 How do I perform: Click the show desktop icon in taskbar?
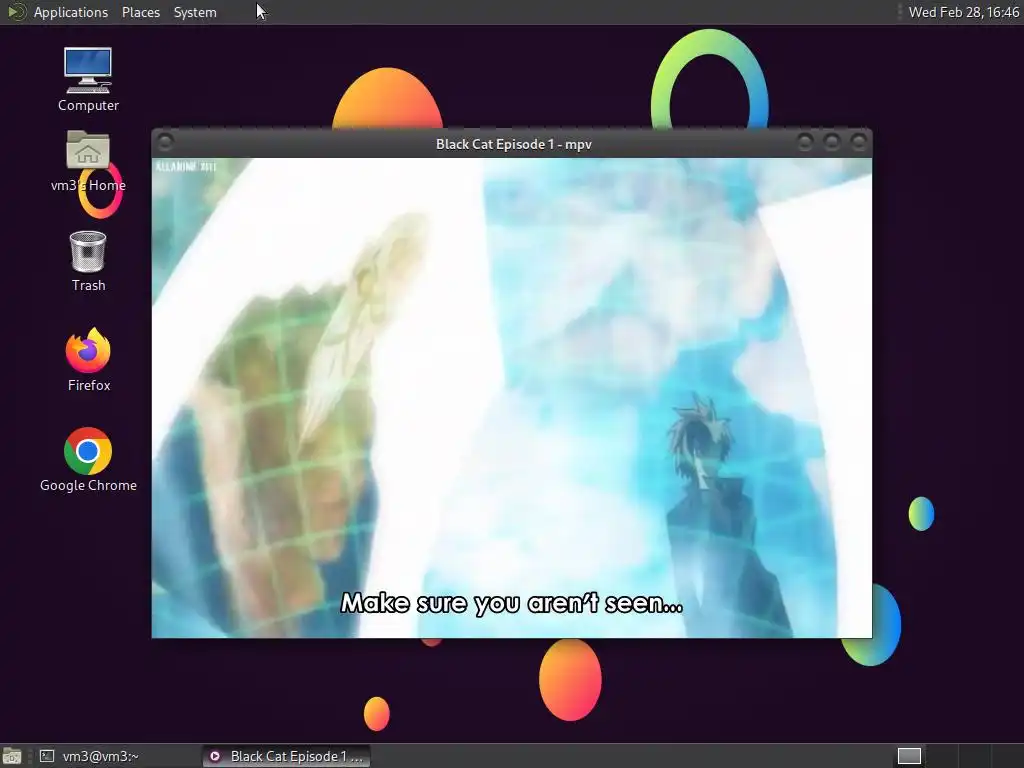point(12,756)
